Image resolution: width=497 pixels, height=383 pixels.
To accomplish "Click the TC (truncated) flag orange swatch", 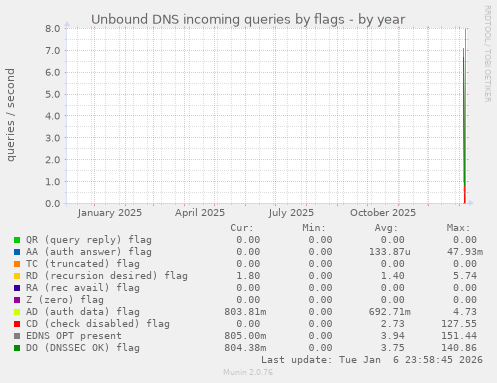I will [x=17, y=264].
